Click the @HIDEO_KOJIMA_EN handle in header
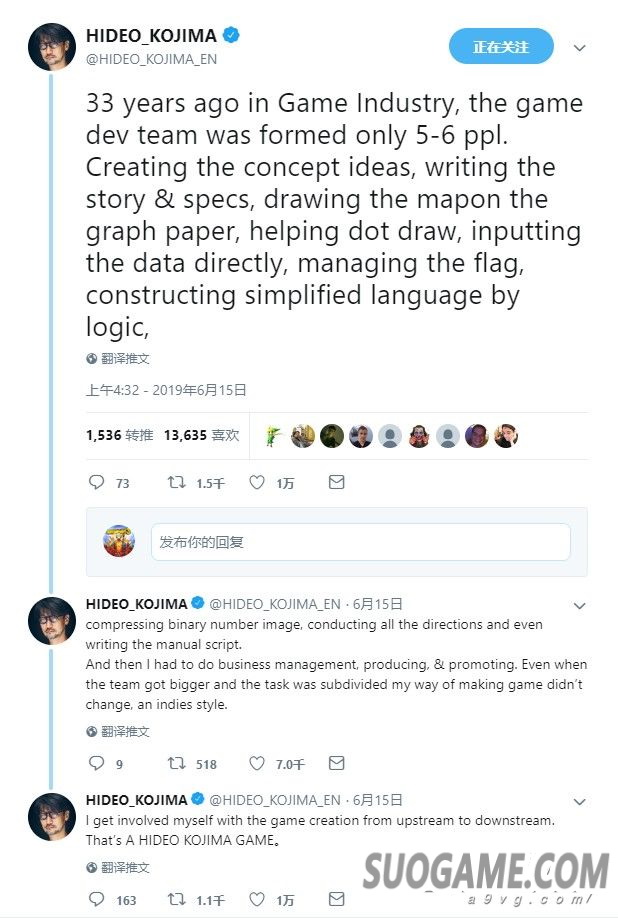This screenshot has width=618, height=918. click(151, 59)
